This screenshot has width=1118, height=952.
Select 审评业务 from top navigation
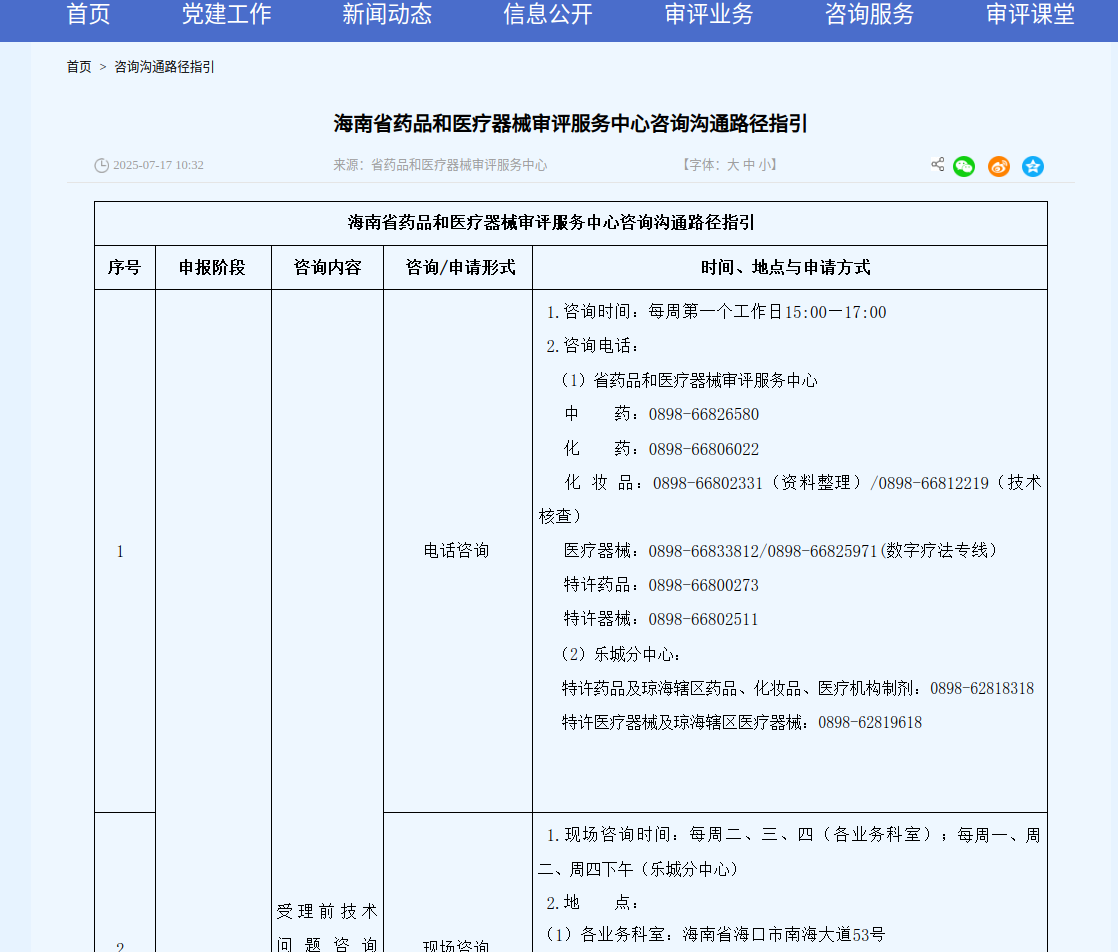pos(709,15)
